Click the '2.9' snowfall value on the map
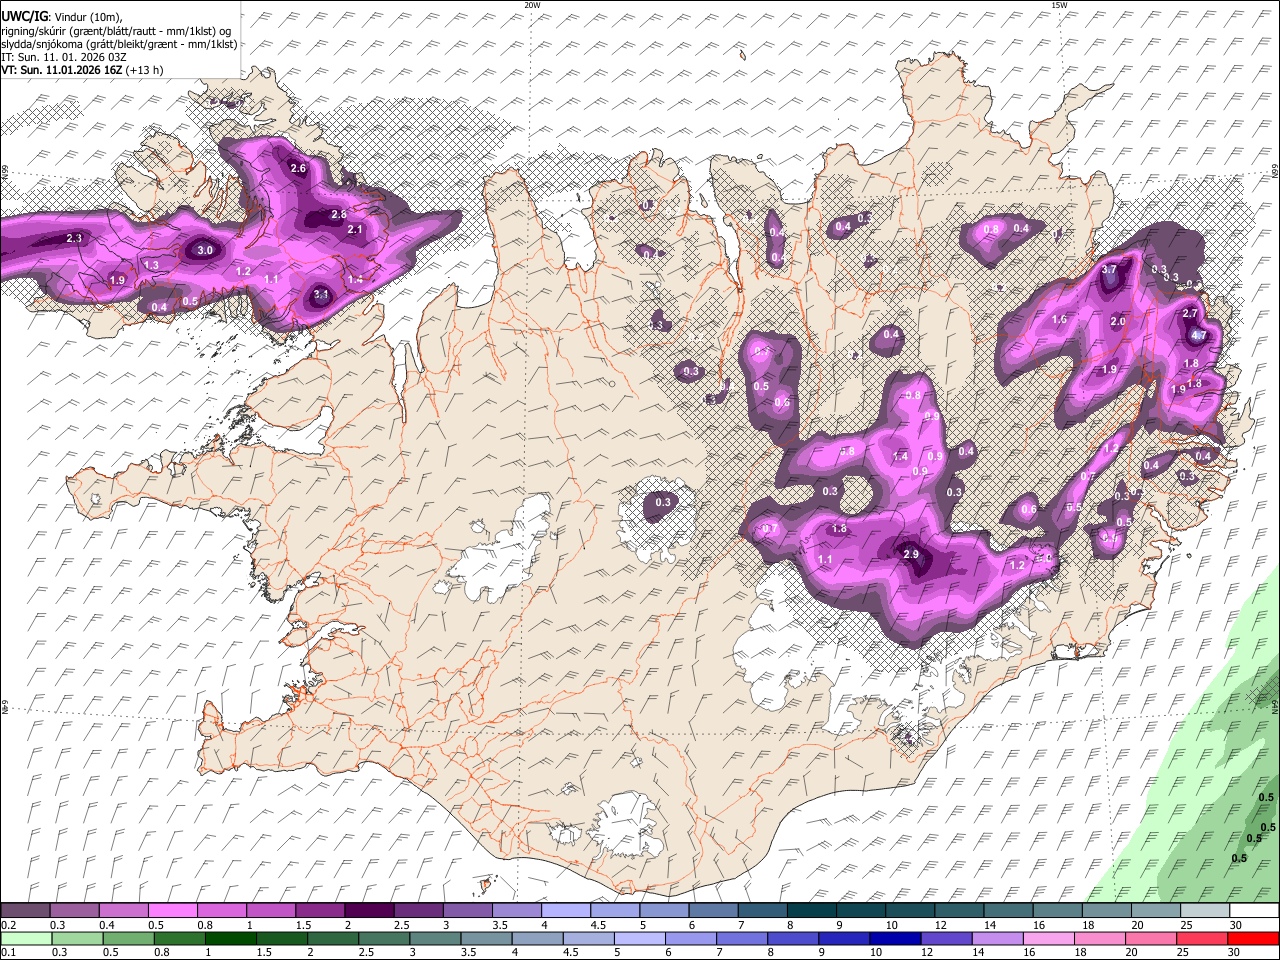 (910, 554)
